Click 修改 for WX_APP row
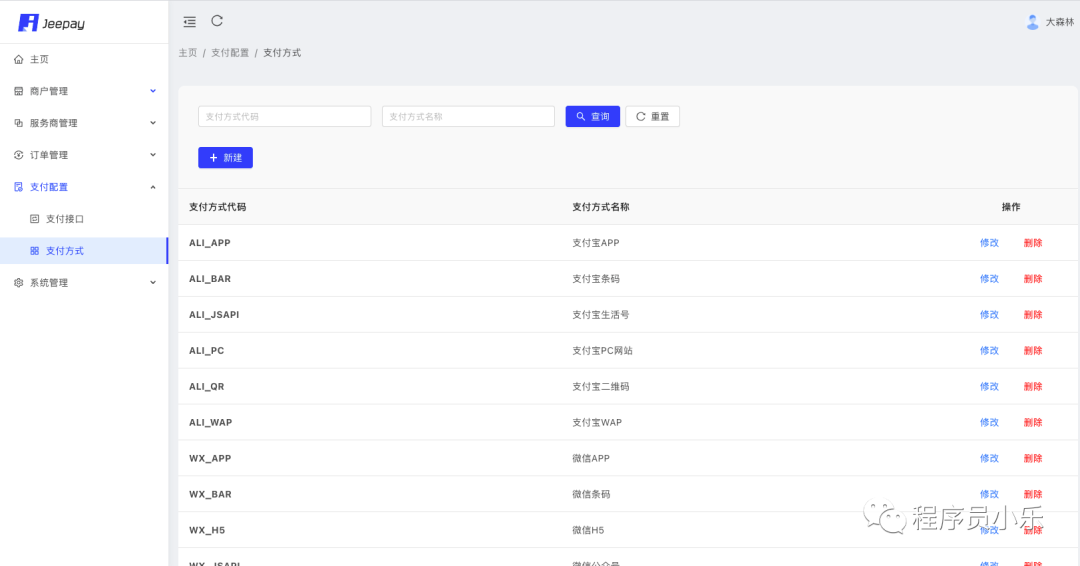Viewport: 1080px width, 566px height. 989,458
